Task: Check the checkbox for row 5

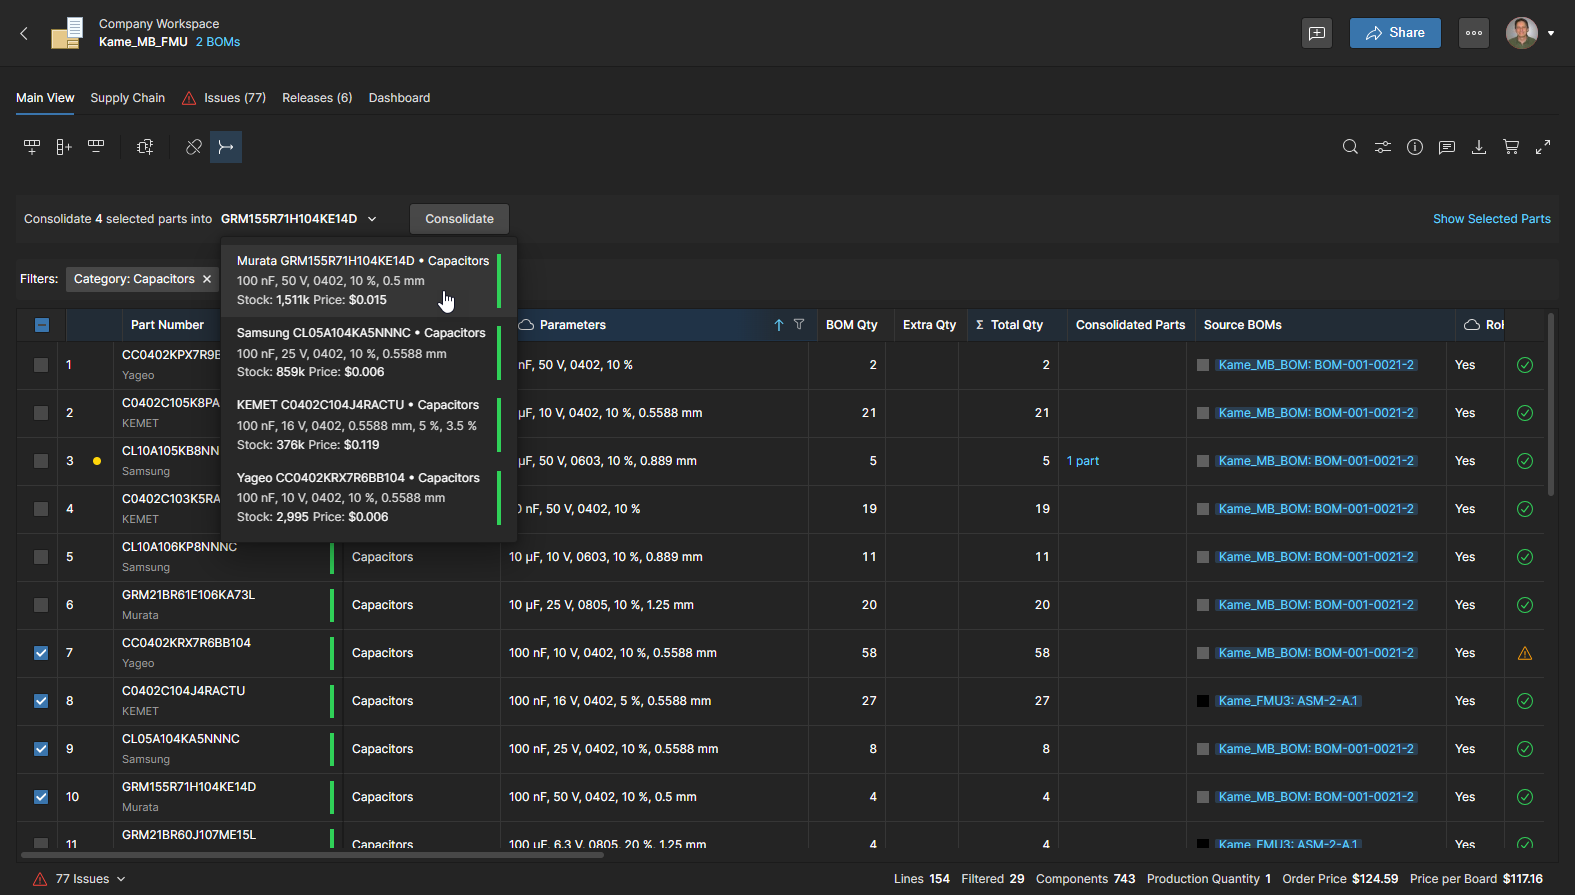Action: click(41, 557)
